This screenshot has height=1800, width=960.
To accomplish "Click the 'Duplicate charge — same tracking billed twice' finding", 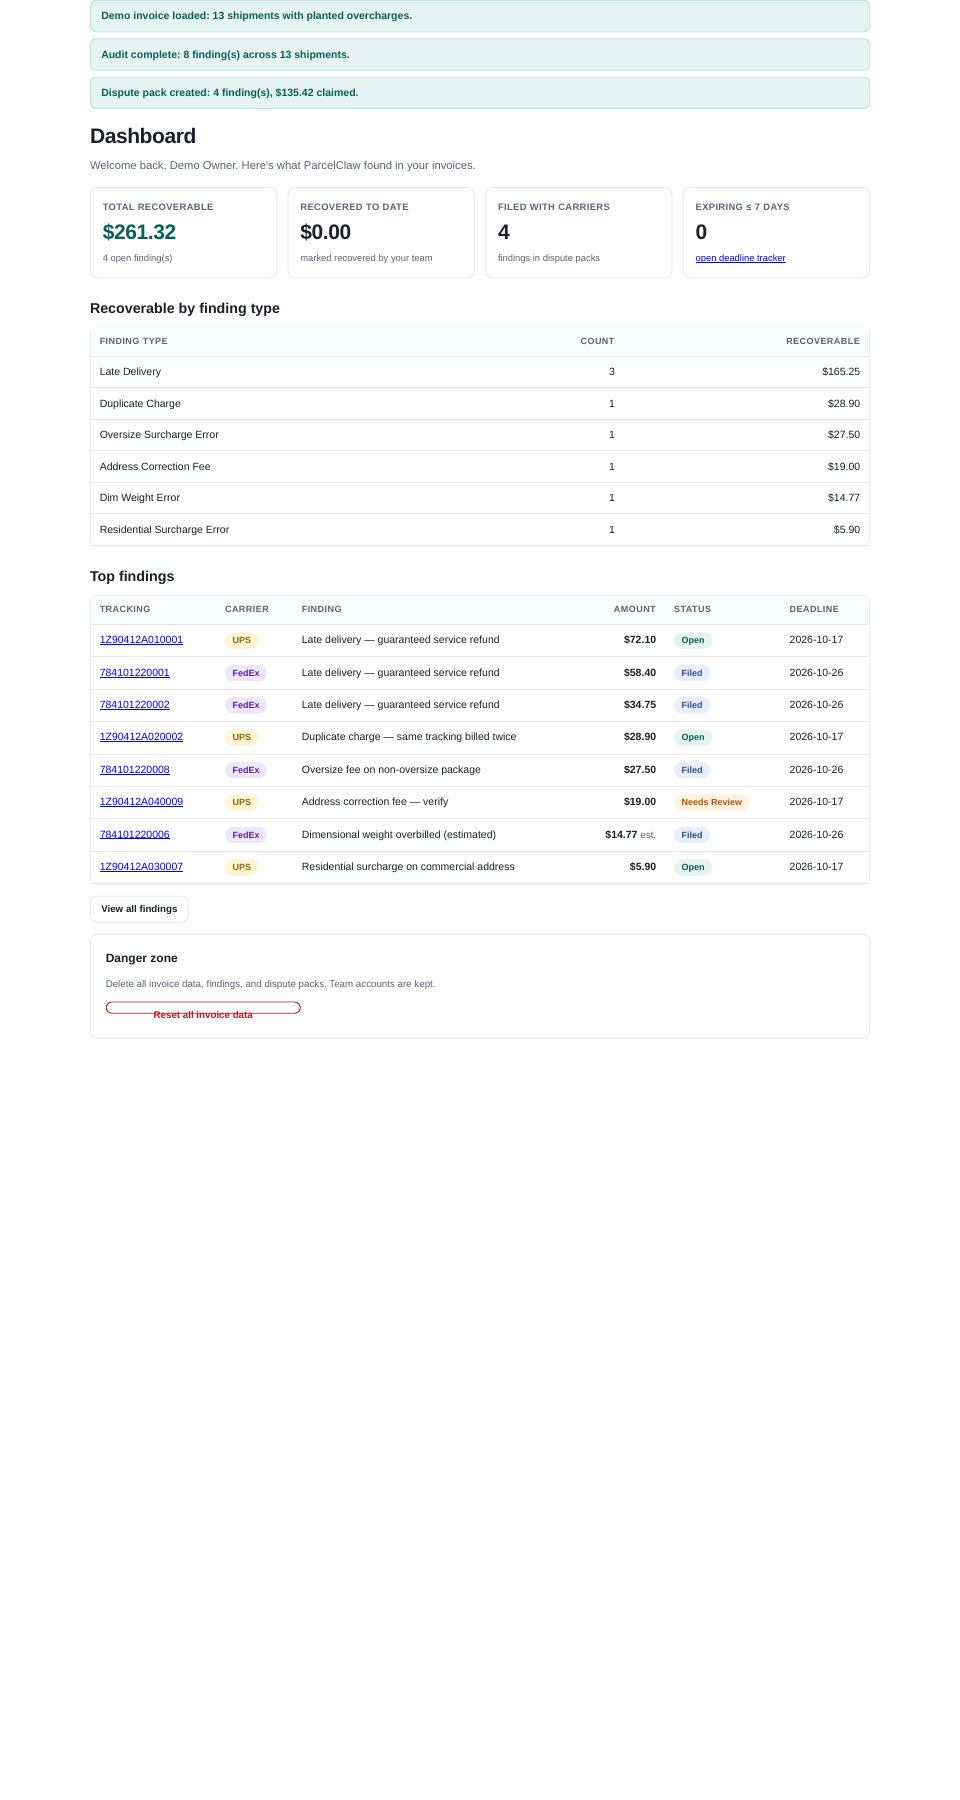I will tap(409, 737).
